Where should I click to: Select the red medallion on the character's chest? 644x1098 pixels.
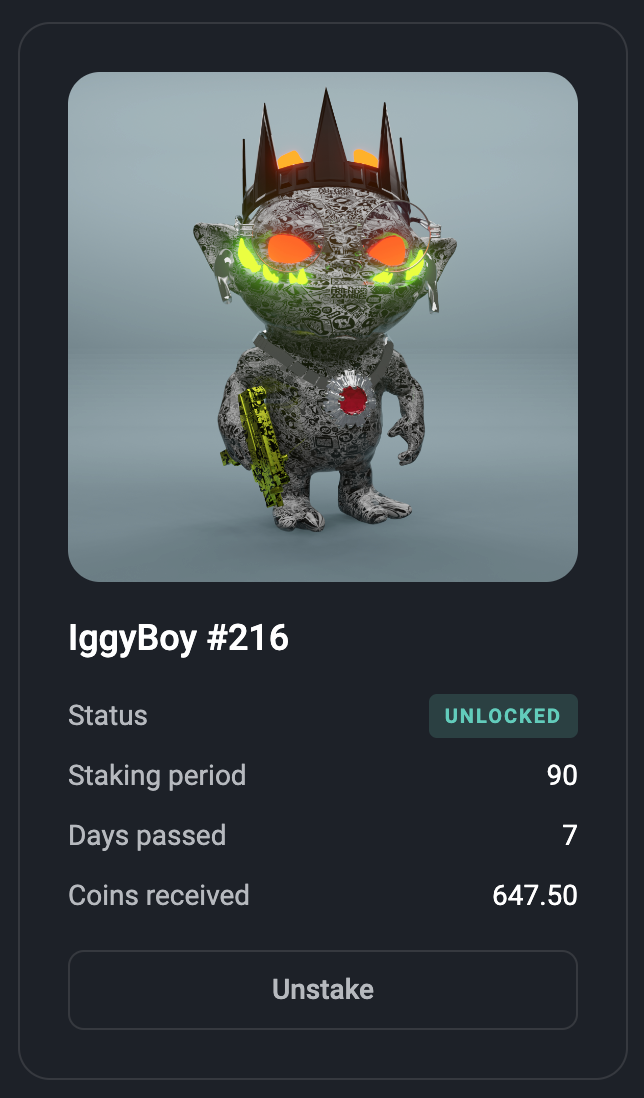[353, 401]
